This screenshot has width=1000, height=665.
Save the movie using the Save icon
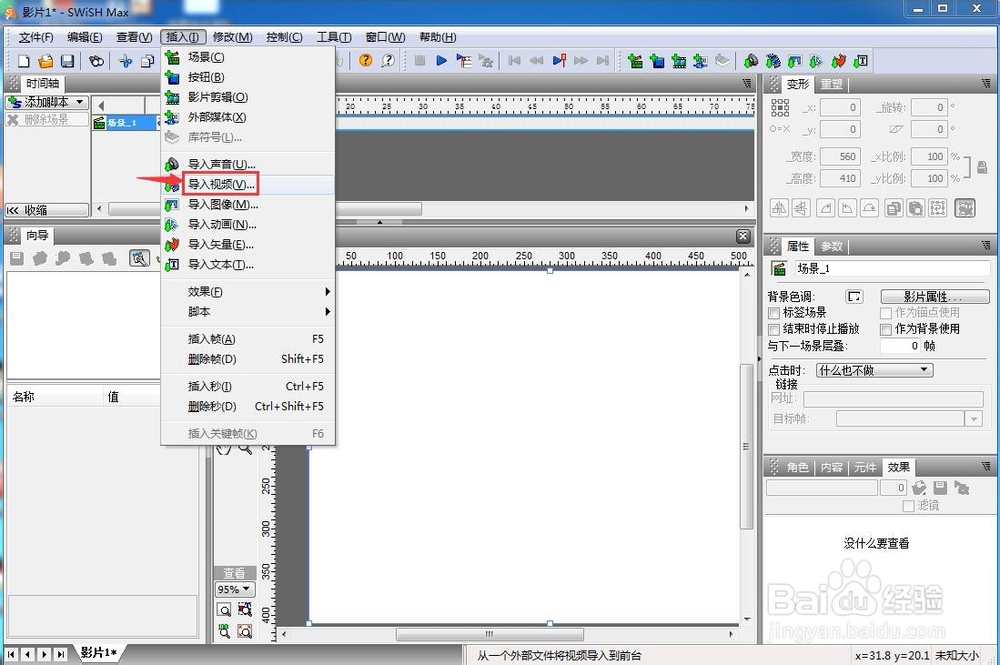tap(66, 61)
